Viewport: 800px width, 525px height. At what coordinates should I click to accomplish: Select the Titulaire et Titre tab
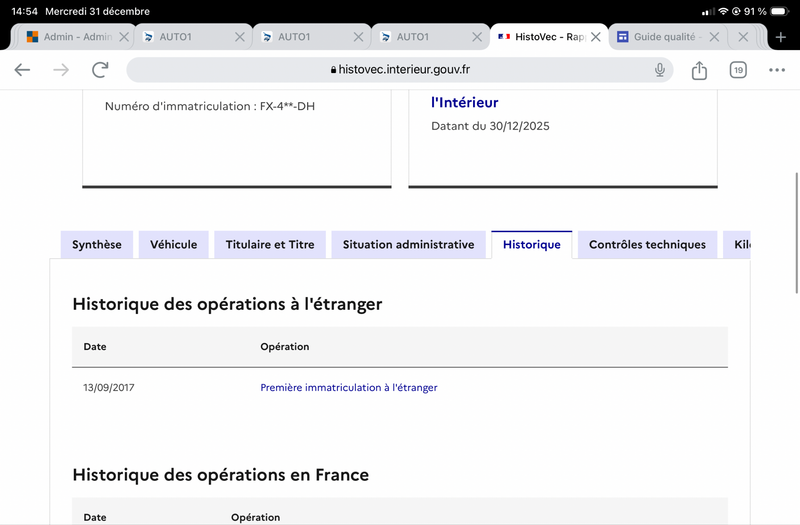coord(270,245)
